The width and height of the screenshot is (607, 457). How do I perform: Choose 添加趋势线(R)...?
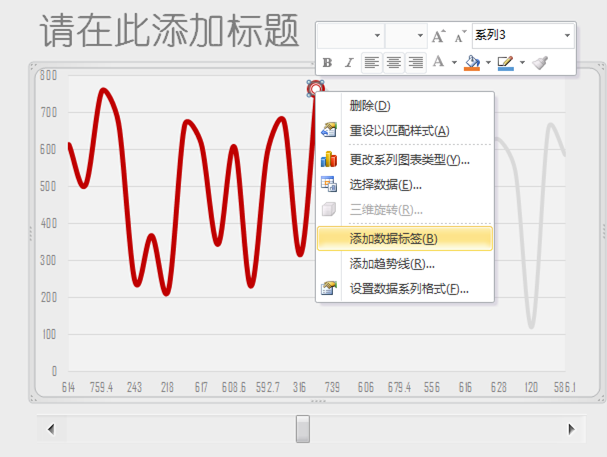point(405,264)
